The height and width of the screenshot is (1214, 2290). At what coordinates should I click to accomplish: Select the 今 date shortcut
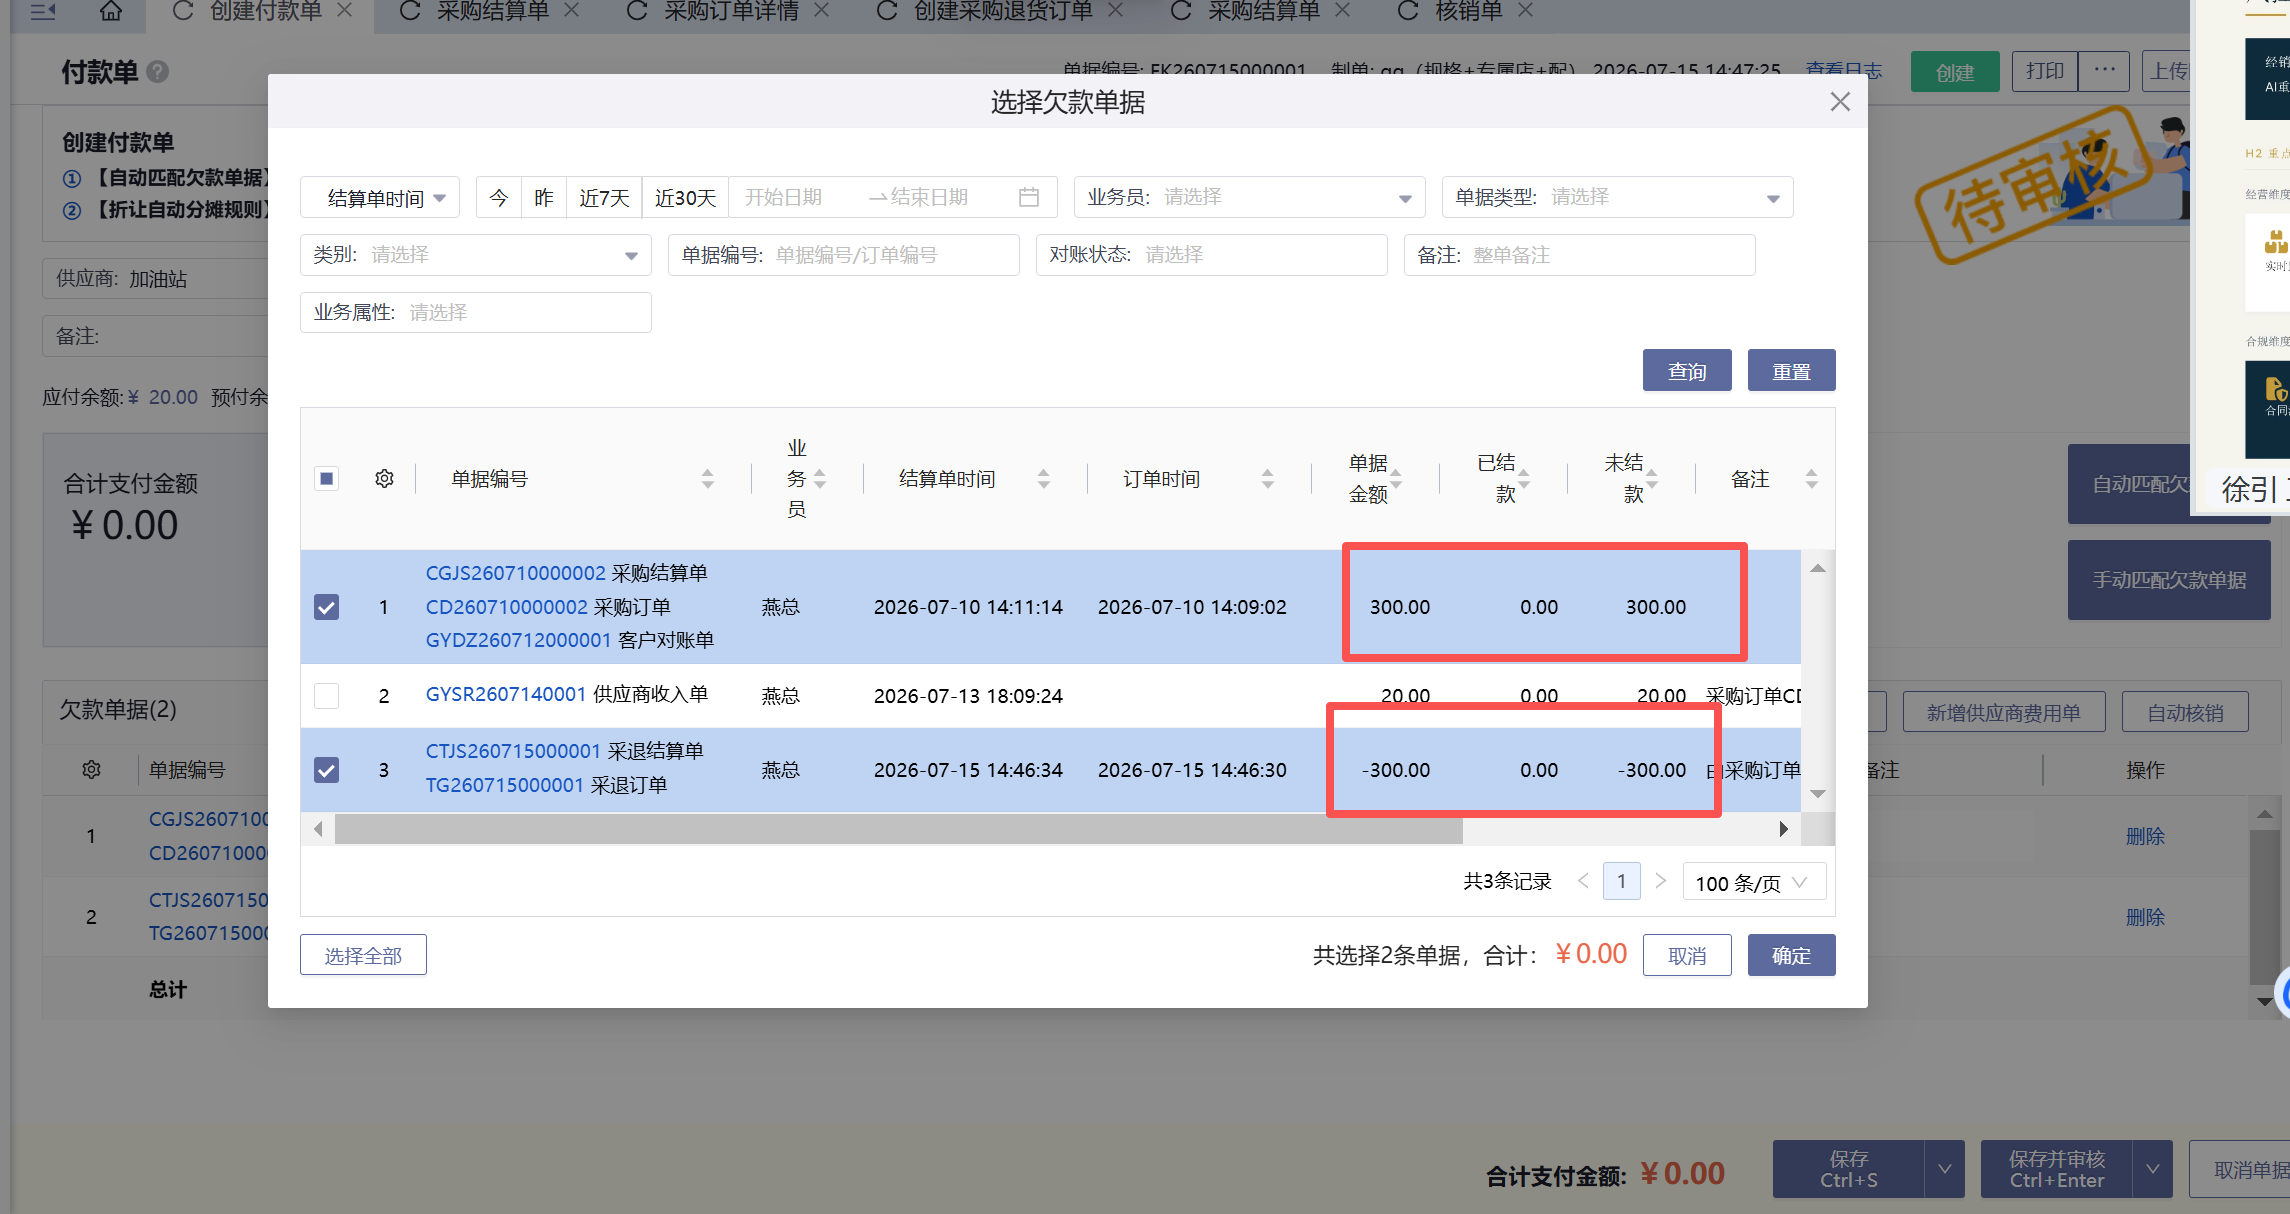point(499,197)
